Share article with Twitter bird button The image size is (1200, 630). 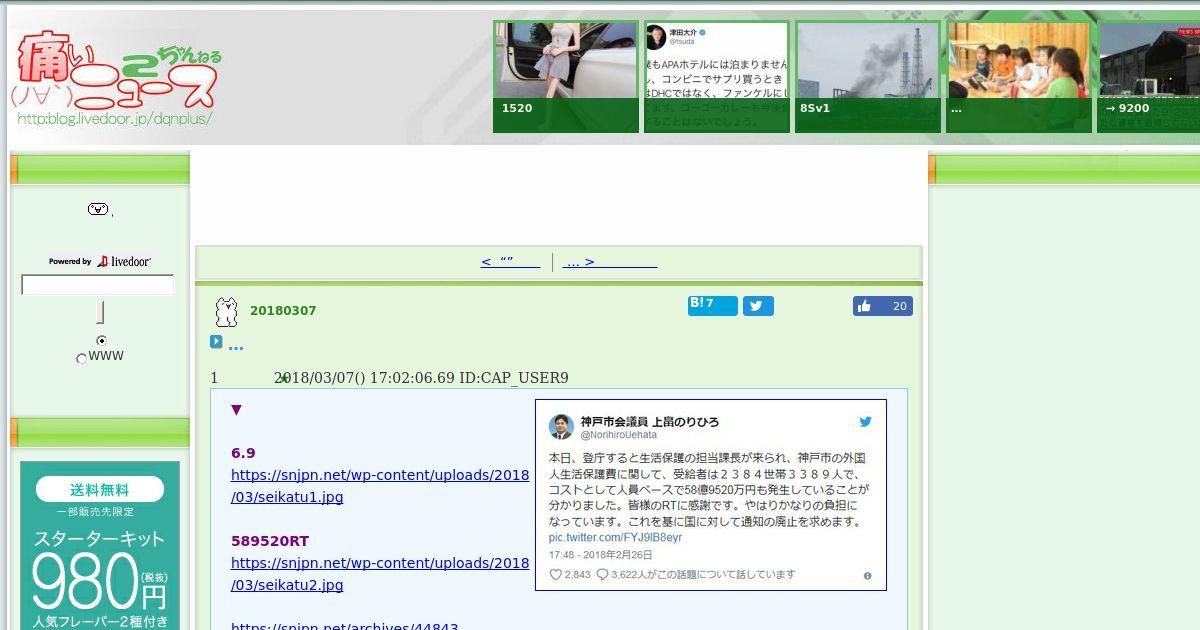[758, 306]
